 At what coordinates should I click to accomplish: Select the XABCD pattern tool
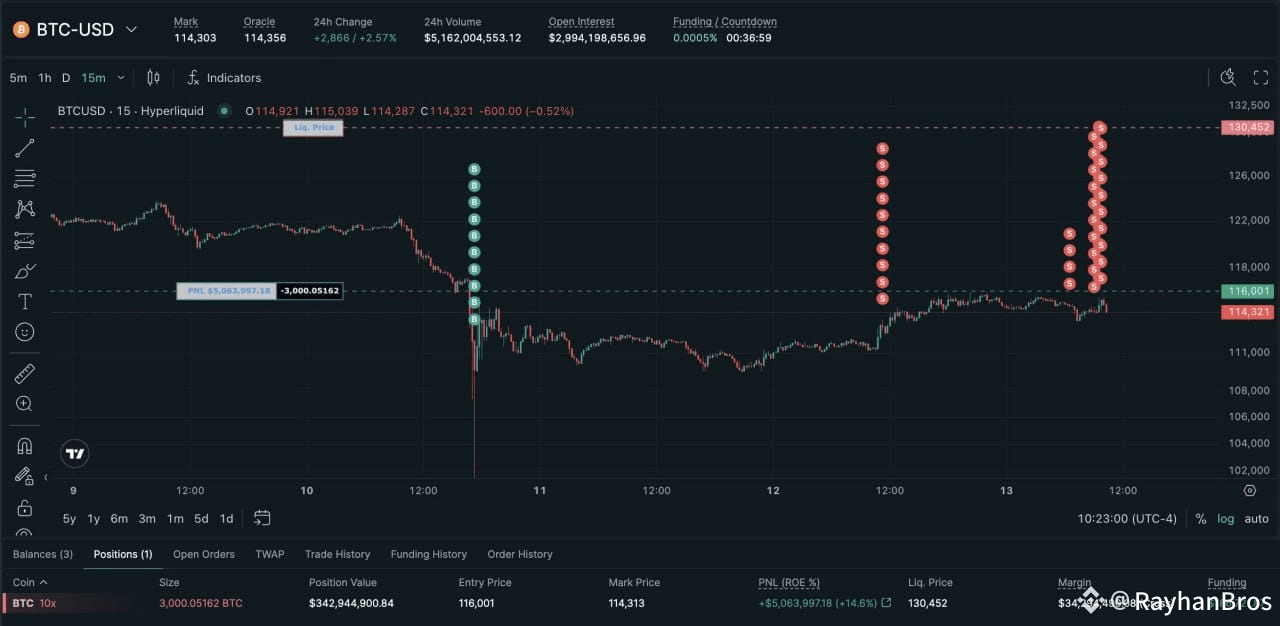coord(24,209)
